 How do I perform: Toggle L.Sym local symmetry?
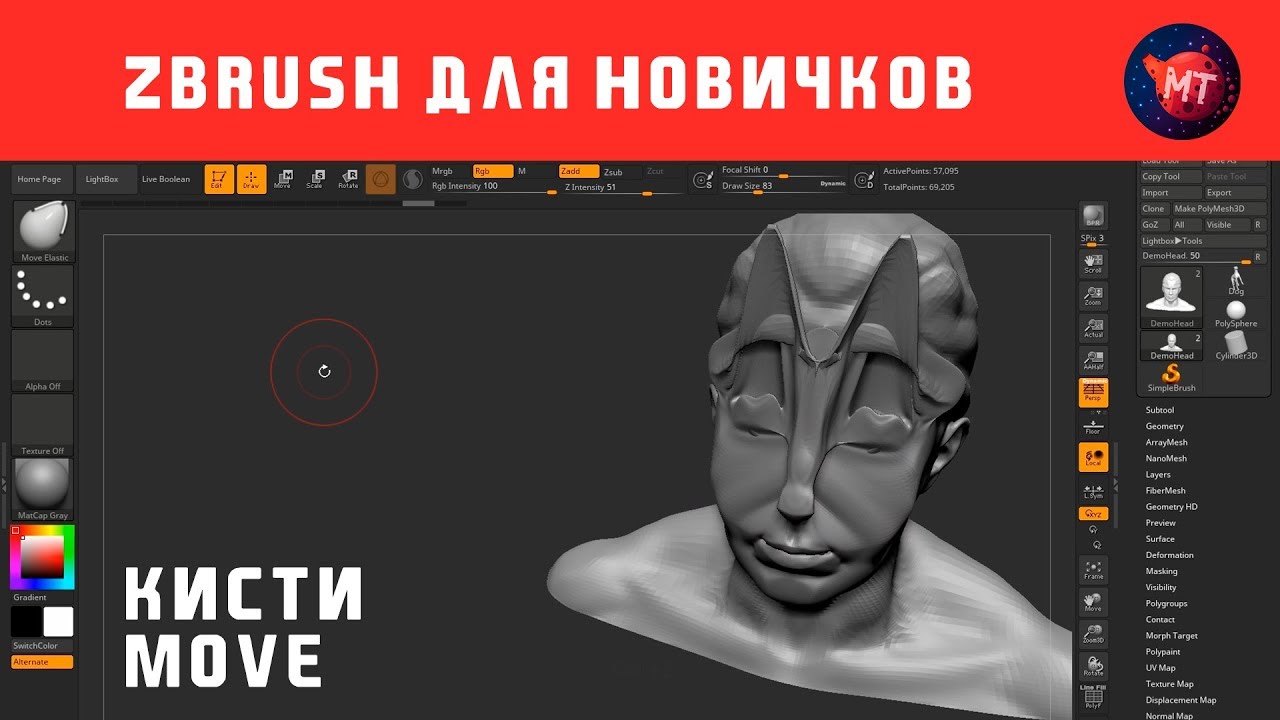click(1093, 492)
